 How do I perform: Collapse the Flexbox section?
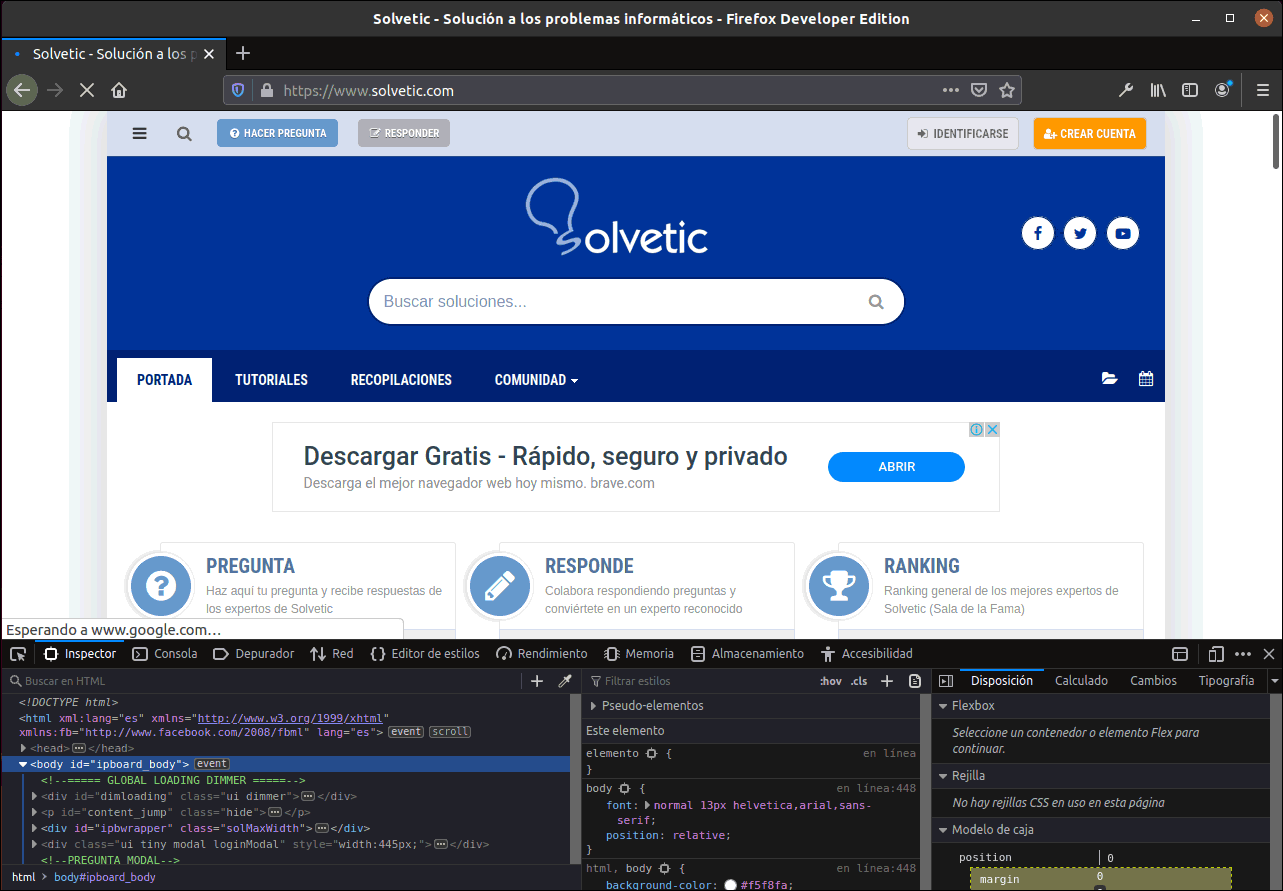[943, 706]
